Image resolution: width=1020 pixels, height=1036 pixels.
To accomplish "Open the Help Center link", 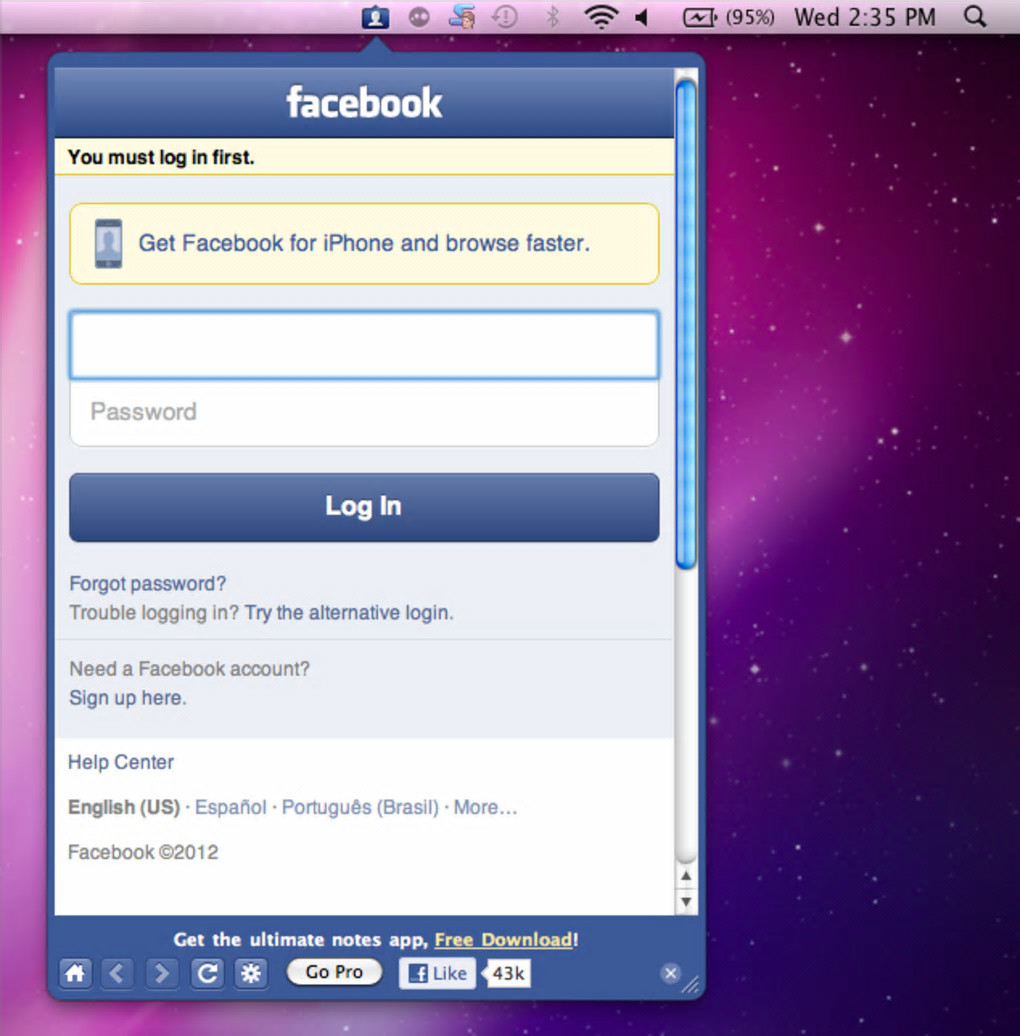I will 121,762.
